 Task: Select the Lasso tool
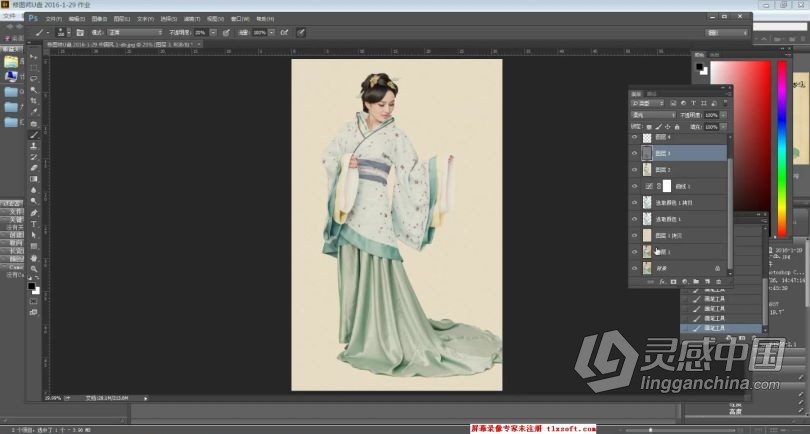click(34, 79)
